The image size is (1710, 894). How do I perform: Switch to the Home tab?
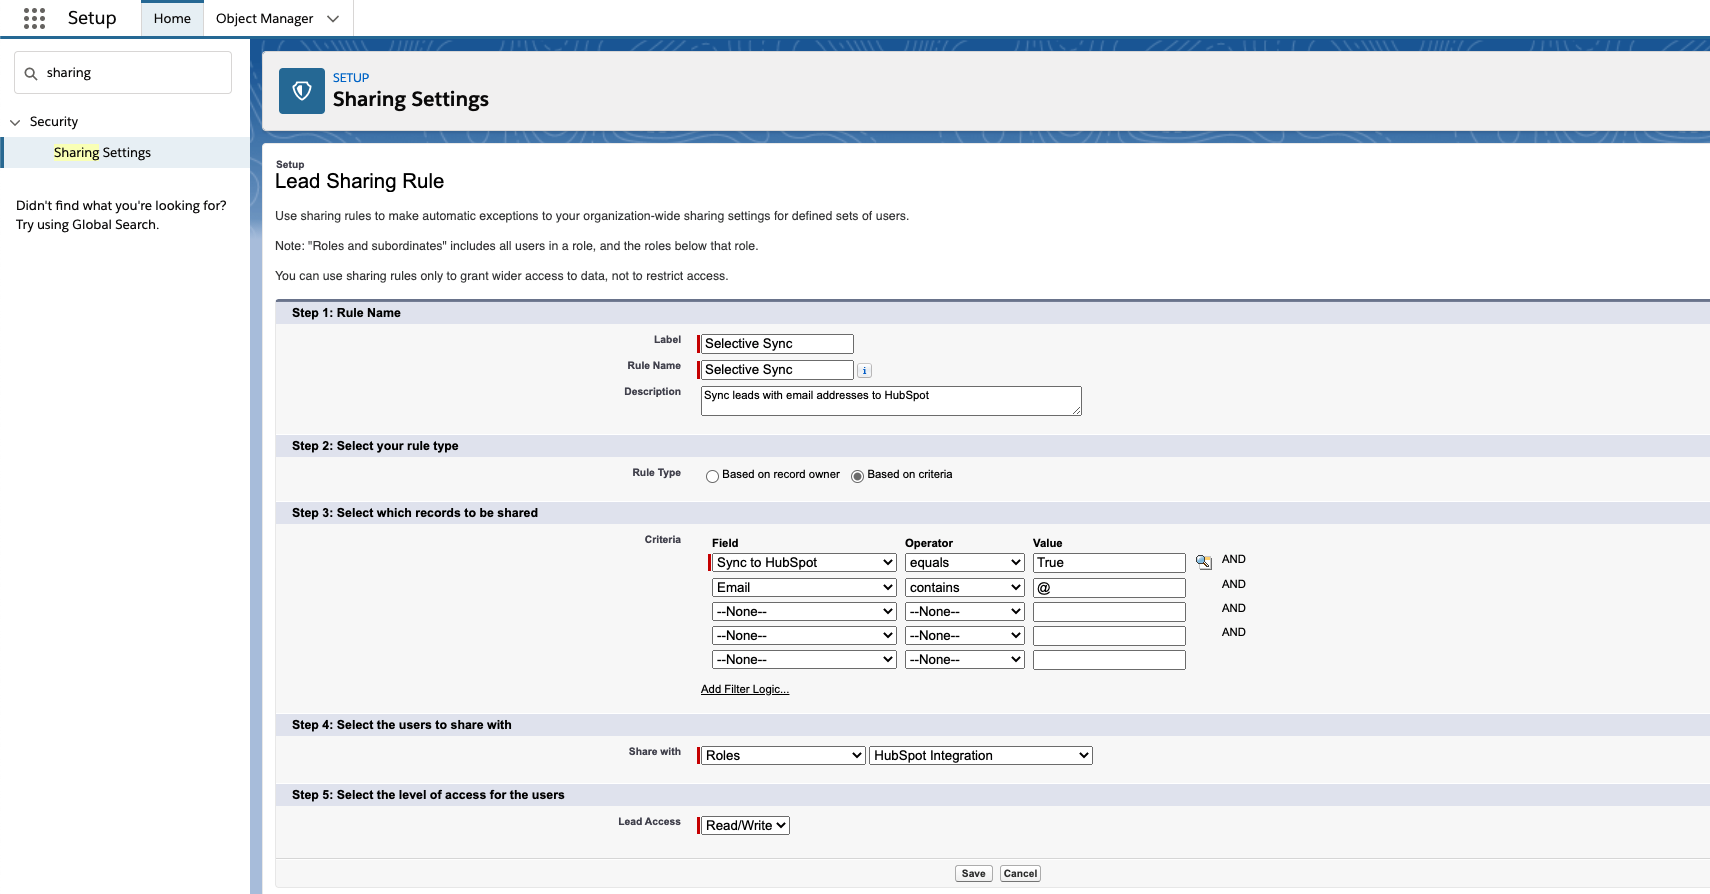click(172, 18)
